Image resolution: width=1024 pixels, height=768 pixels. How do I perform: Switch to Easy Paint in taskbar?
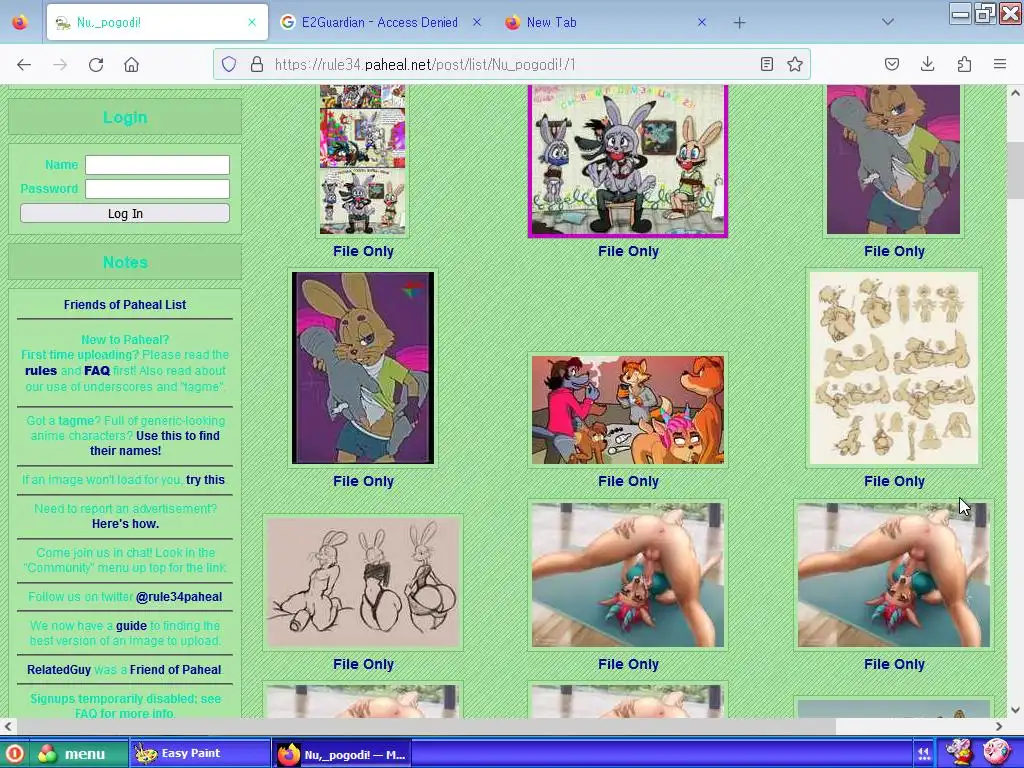[x=199, y=754]
